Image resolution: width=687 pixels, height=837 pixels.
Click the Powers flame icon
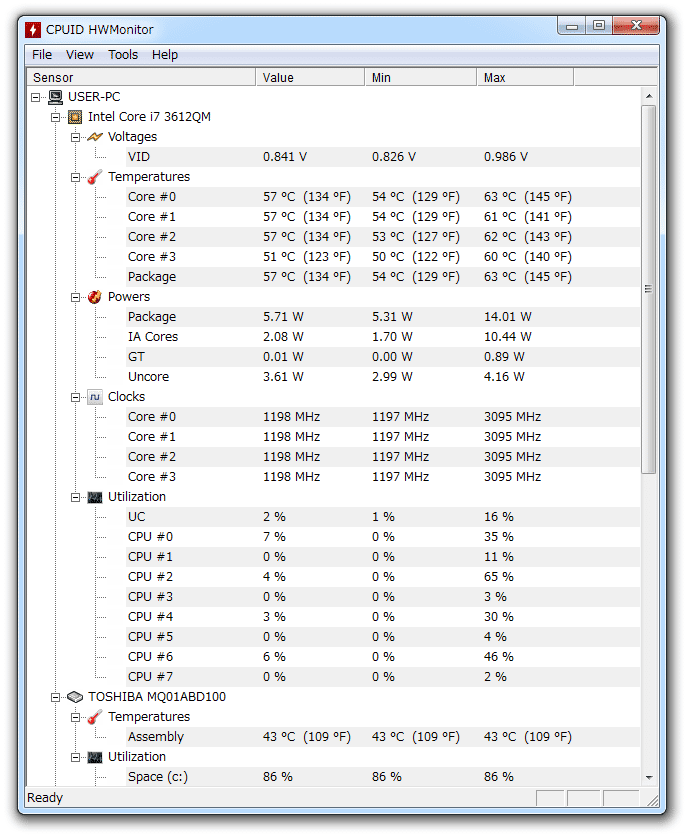(94, 297)
